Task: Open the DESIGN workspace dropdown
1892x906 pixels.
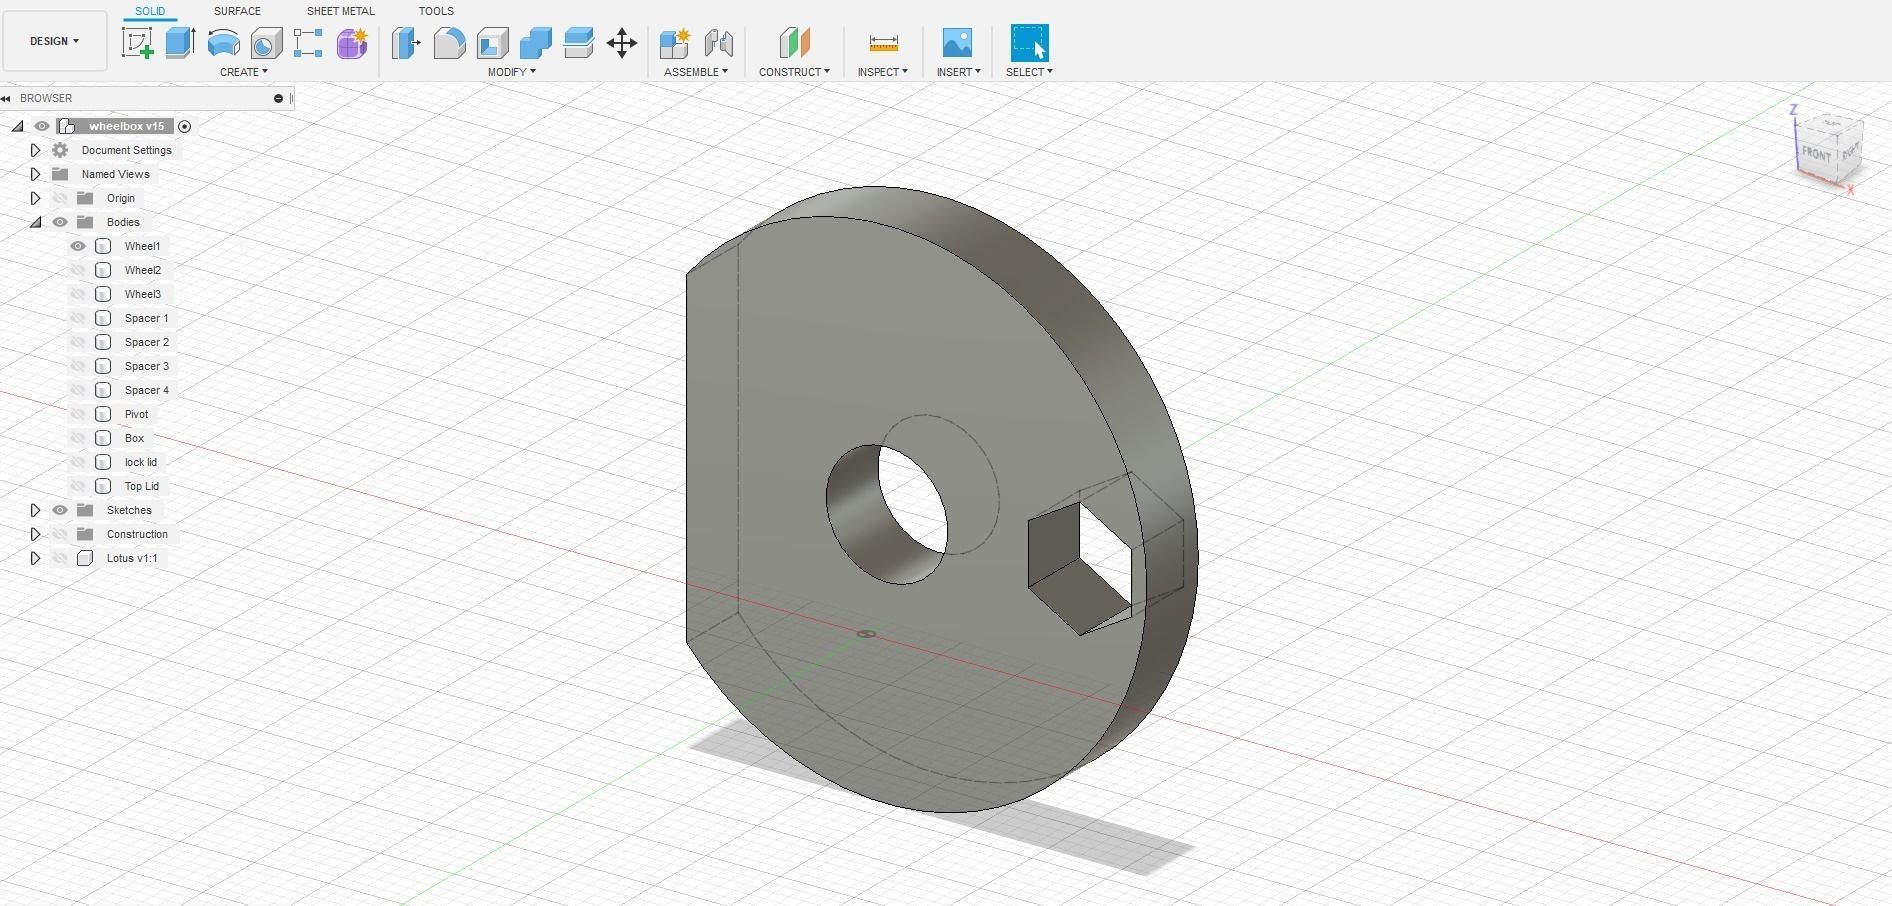Action: (x=55, y=41)
